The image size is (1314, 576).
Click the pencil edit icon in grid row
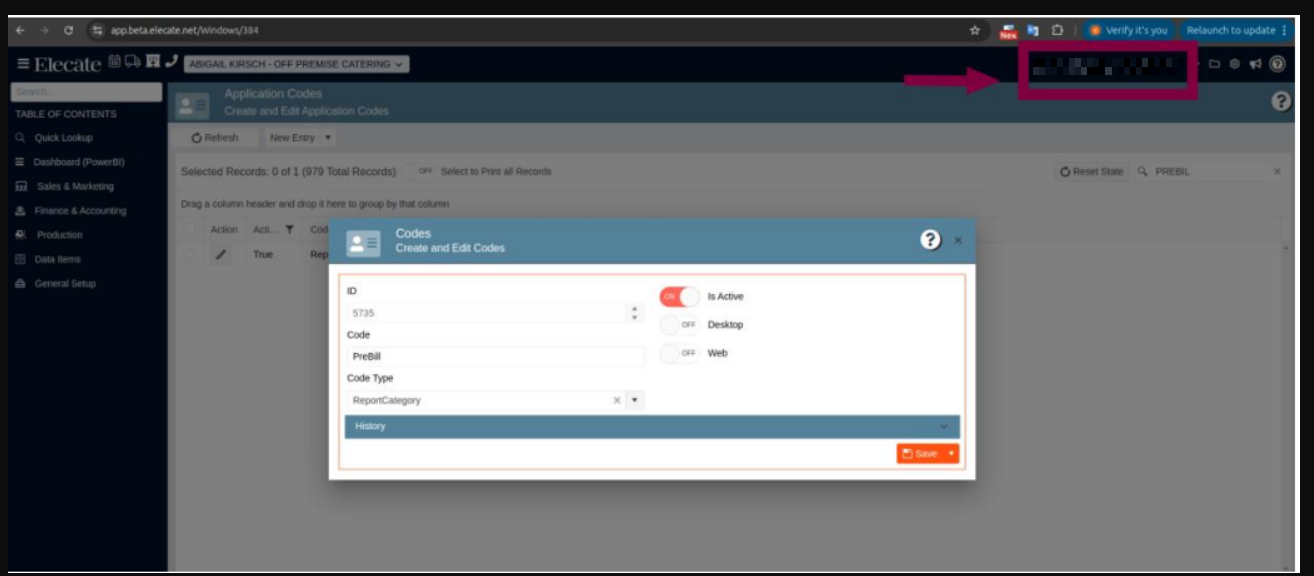pos(221,255)
